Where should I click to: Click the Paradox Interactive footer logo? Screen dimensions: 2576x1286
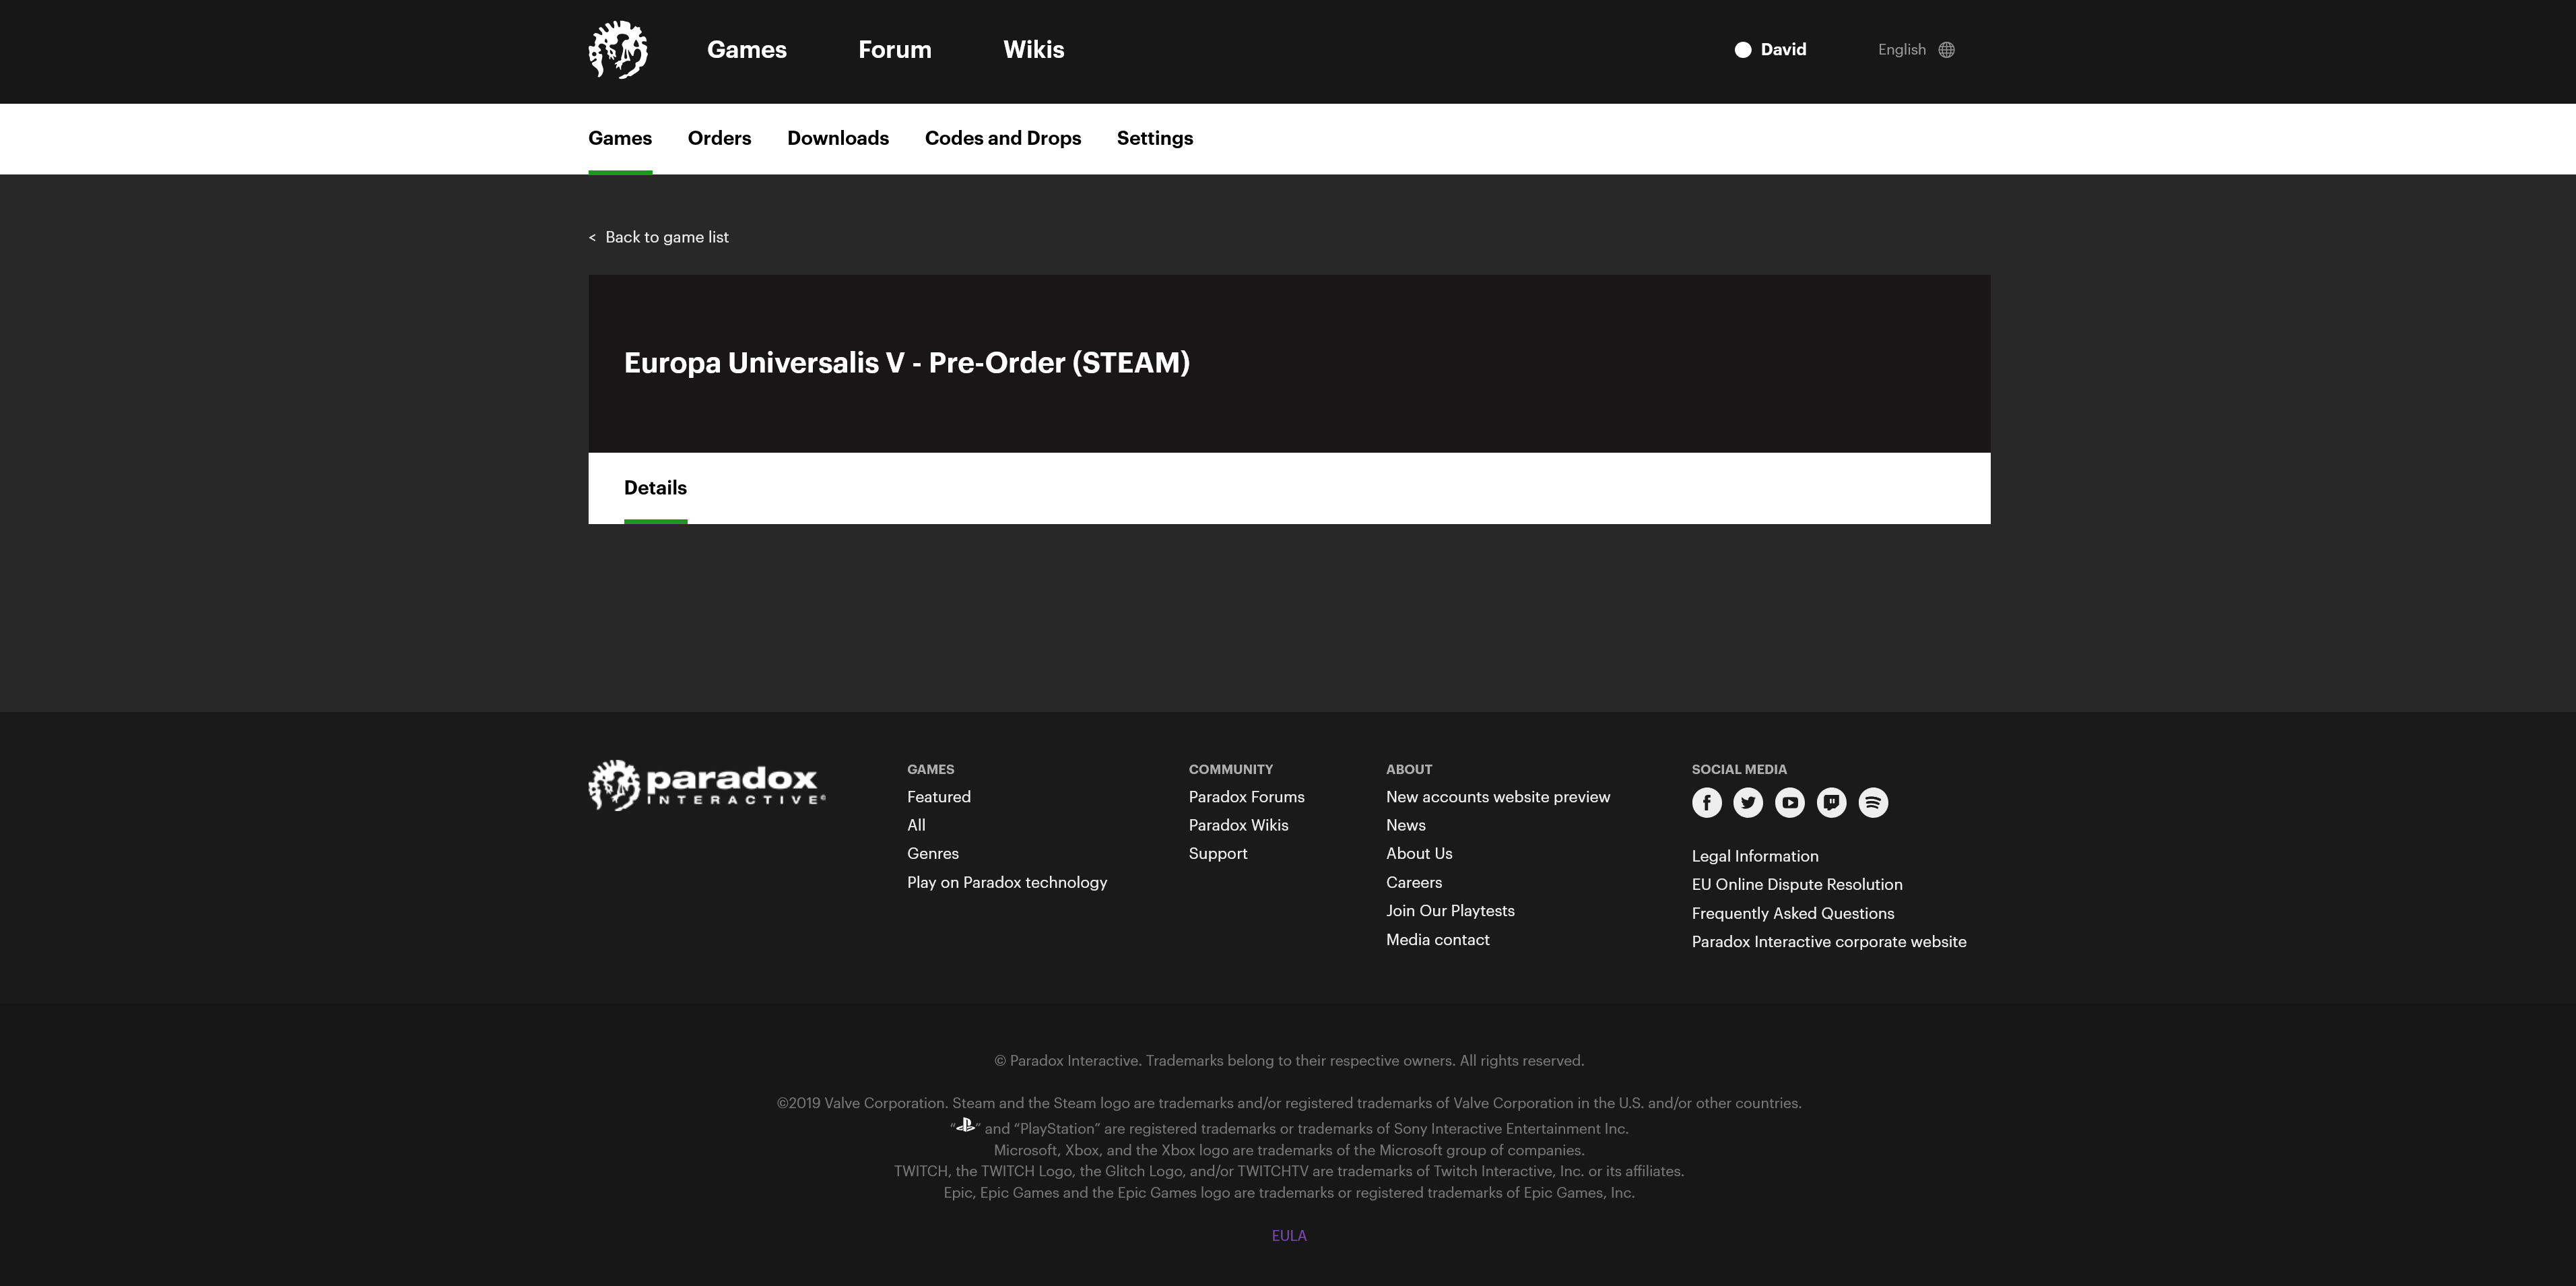[x=706, y=786]
